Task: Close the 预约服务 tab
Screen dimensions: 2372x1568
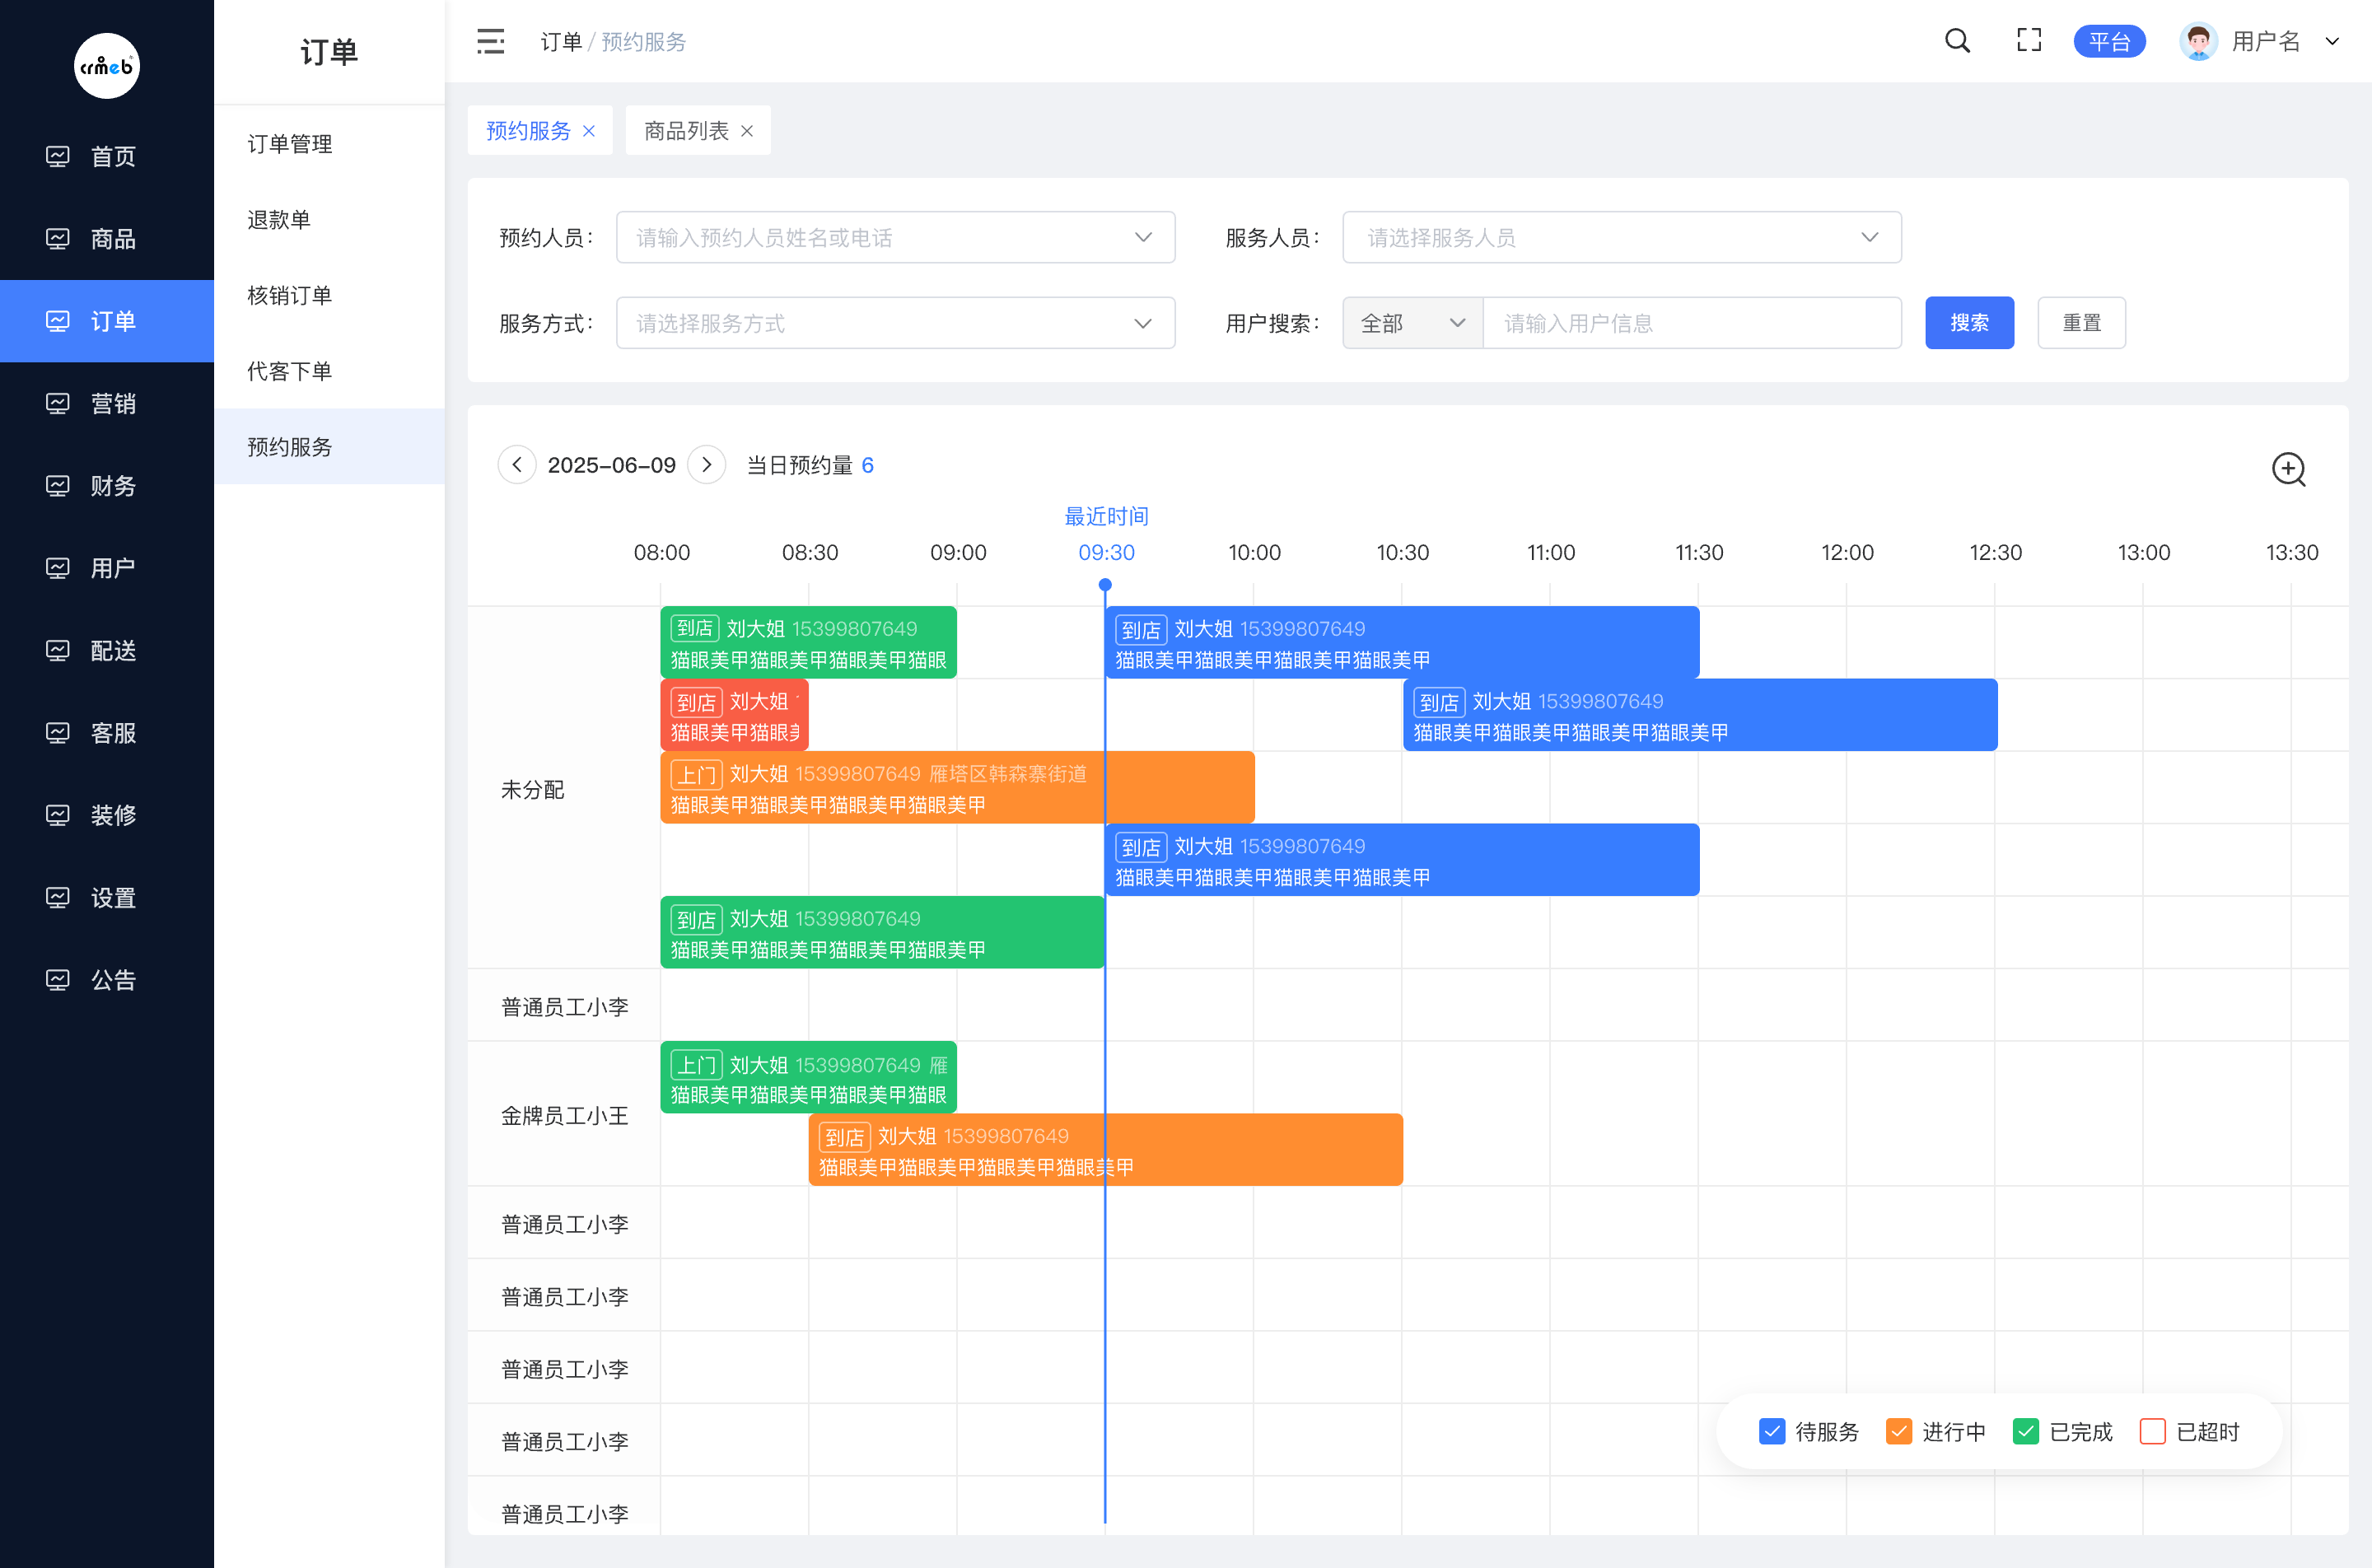Action: coord(589,131)
